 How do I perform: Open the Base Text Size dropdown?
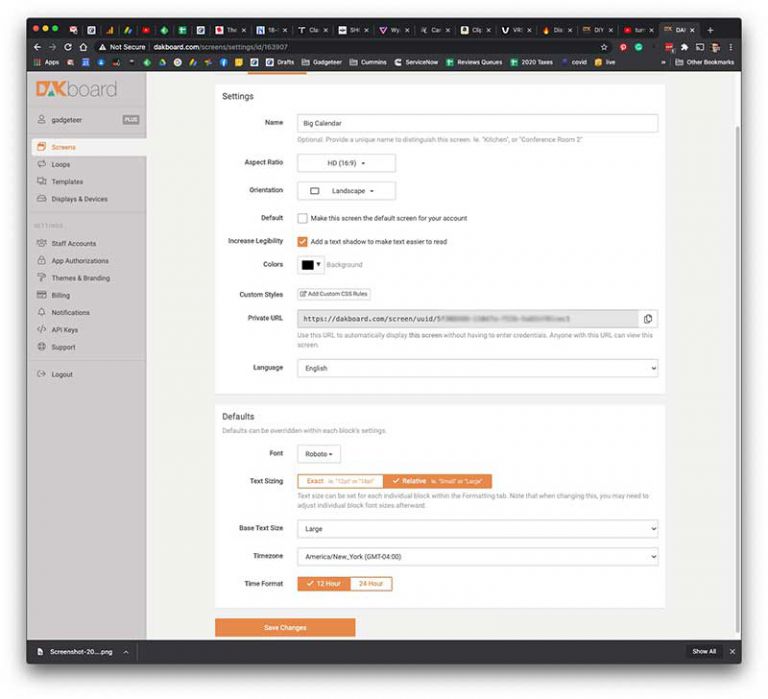(x=477, y=528)
